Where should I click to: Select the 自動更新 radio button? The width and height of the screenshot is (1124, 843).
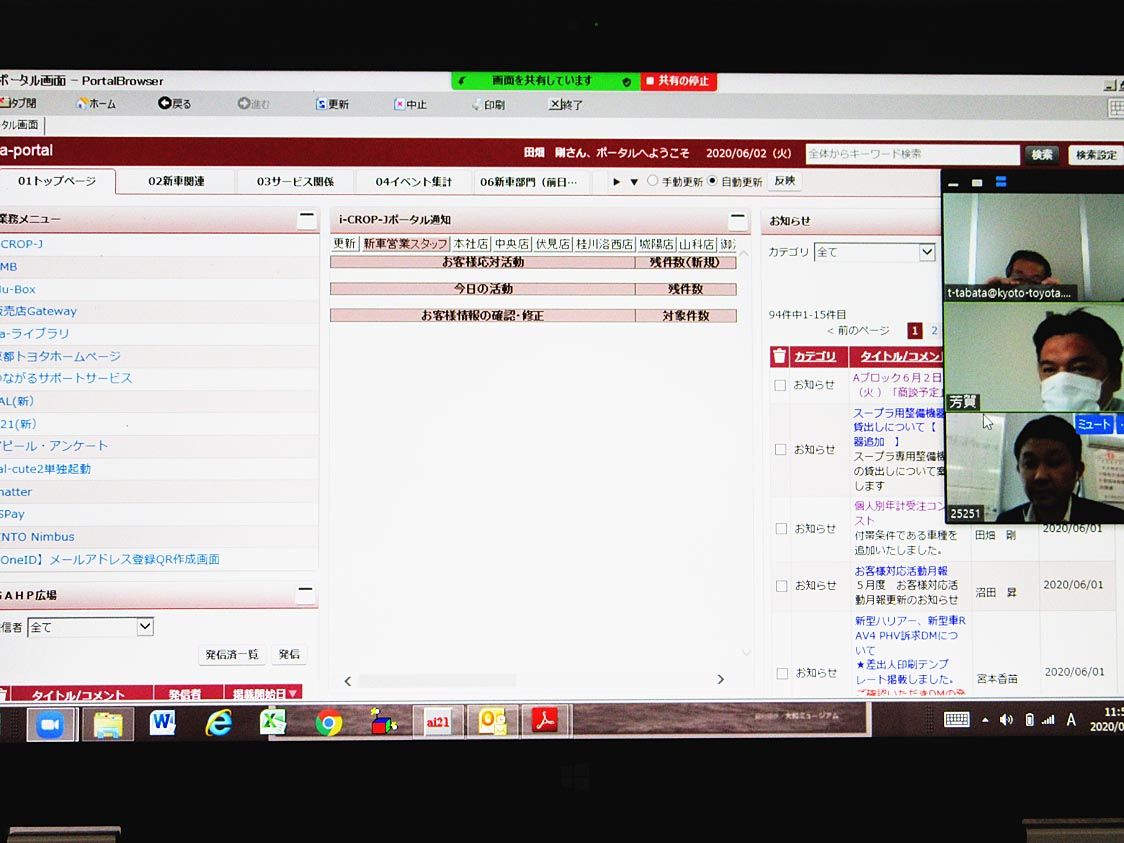click(x=712, y=181)
